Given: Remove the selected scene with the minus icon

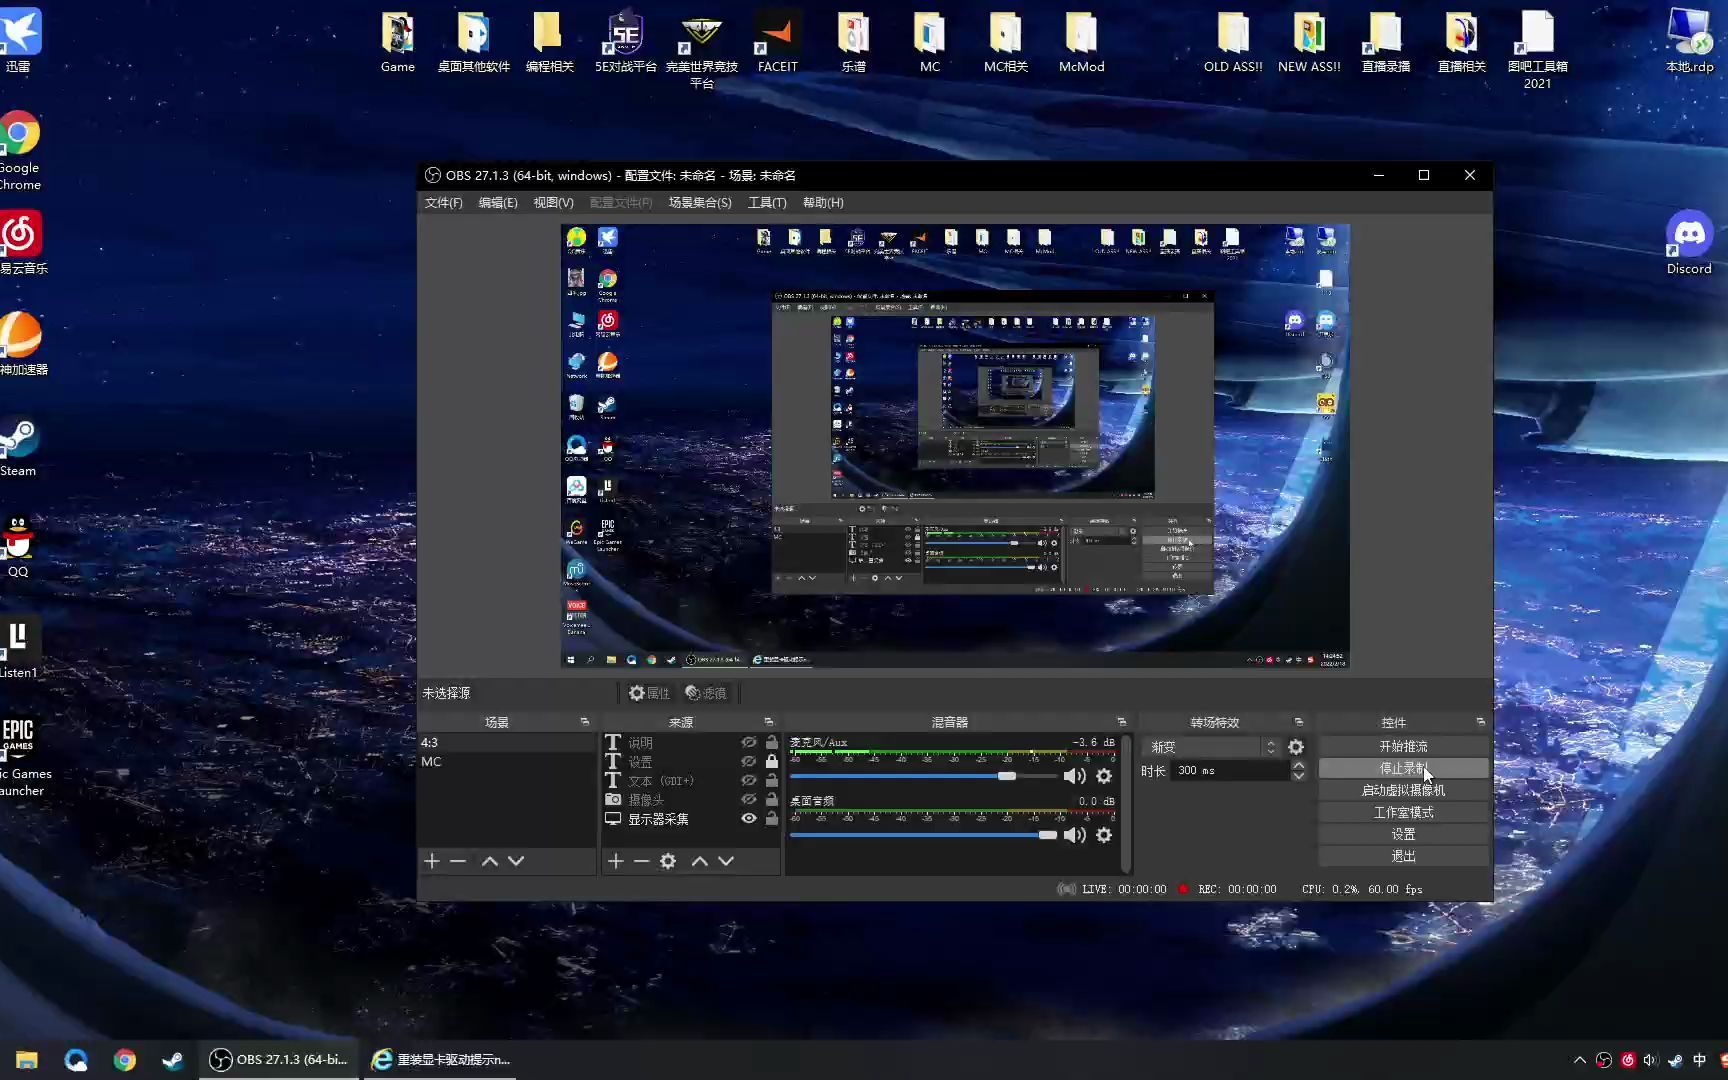Looking at the screenshot, I should pyautogui.click(x=458, y=861).
